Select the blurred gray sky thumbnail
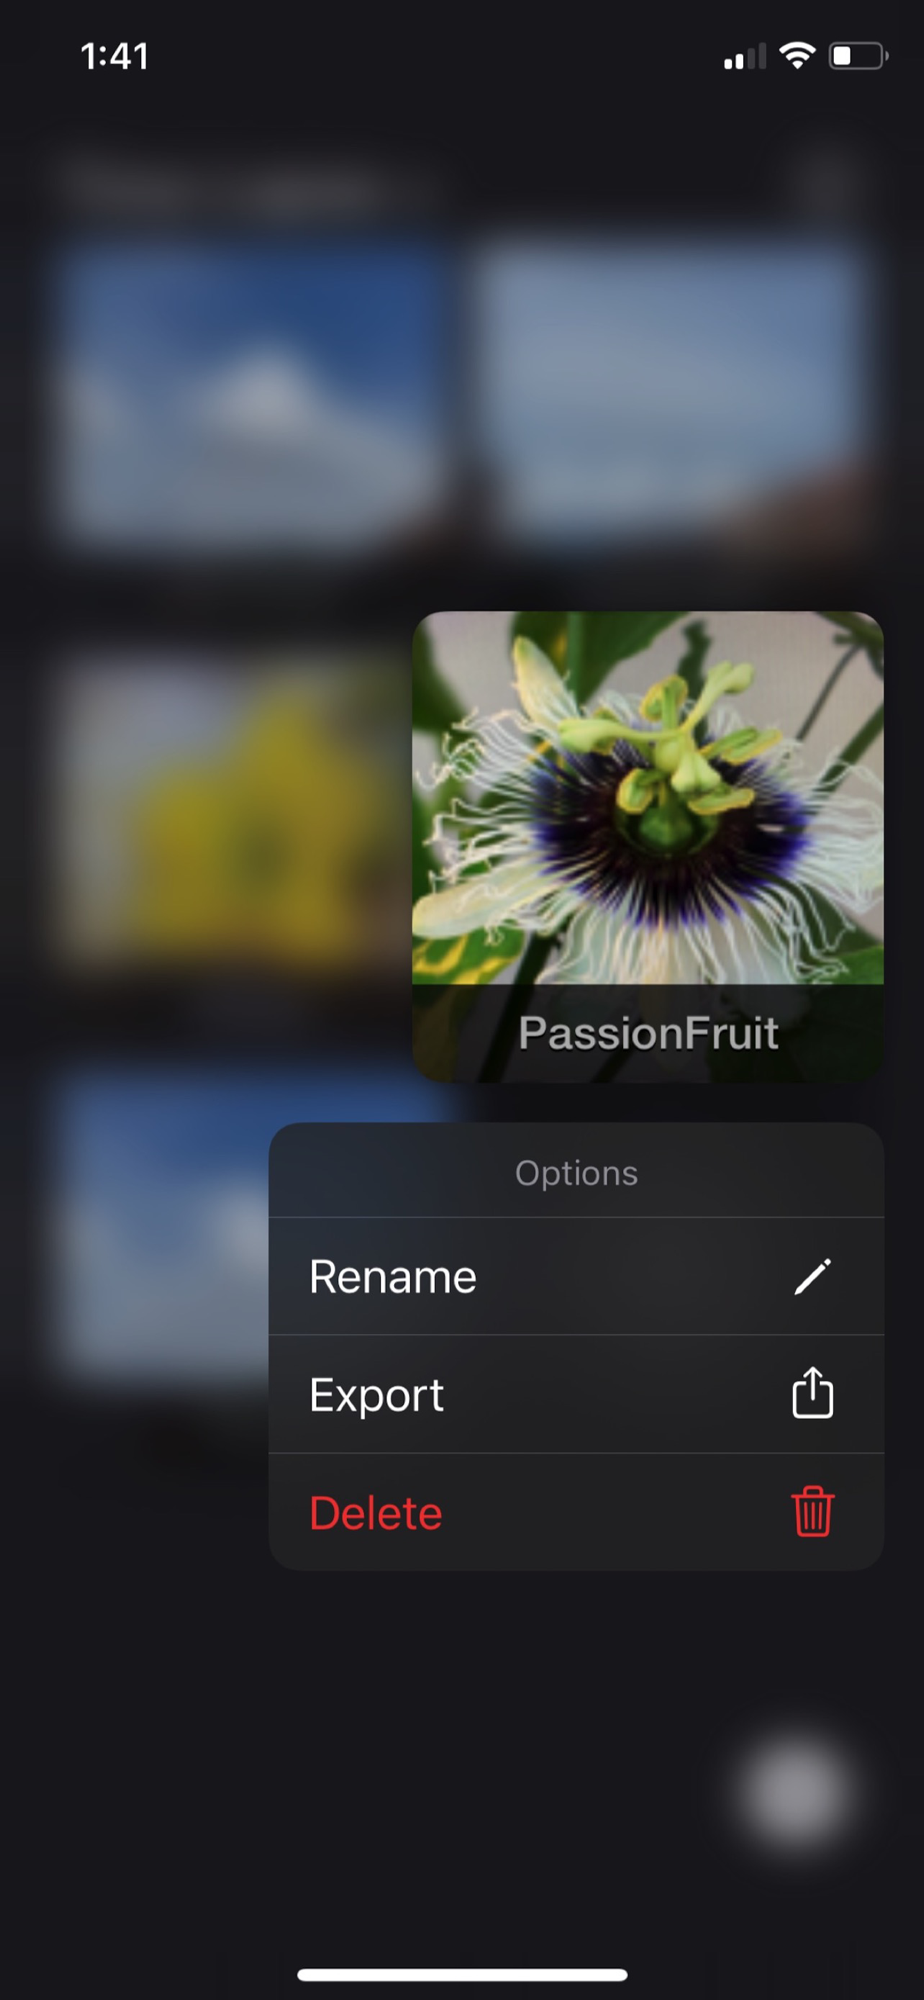924x2000 pixels. tap(672, 392)
